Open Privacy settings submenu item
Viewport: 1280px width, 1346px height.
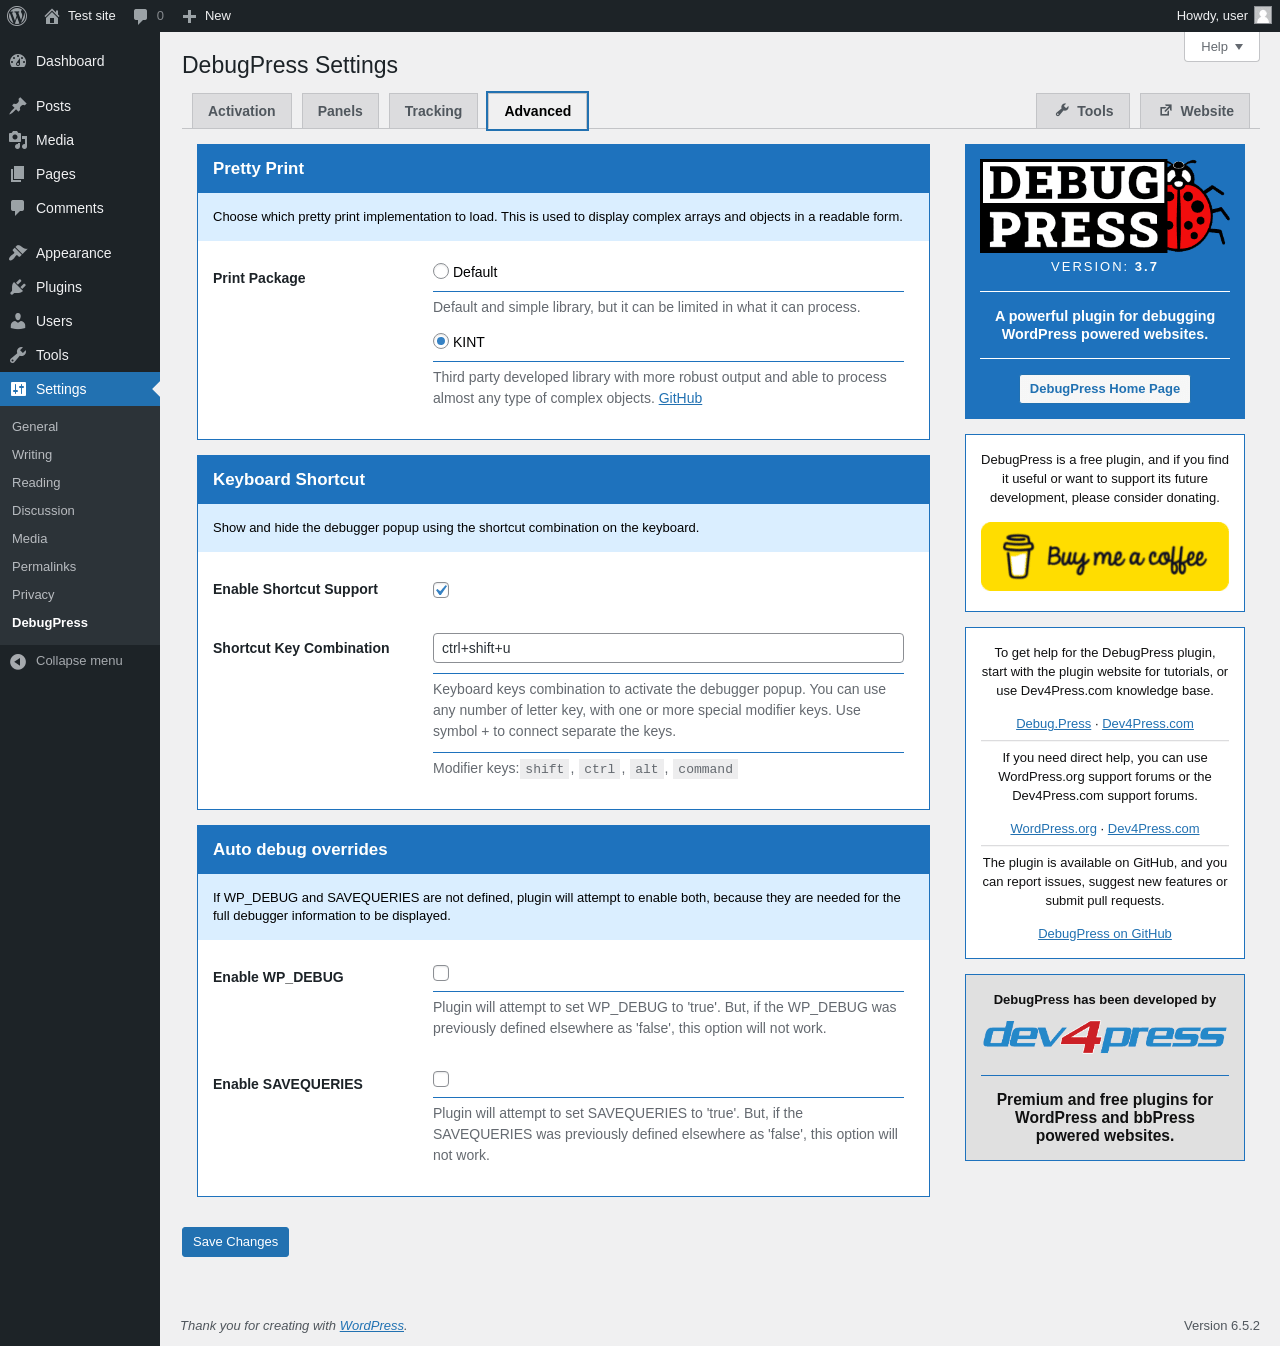click(x=33, y=594)
